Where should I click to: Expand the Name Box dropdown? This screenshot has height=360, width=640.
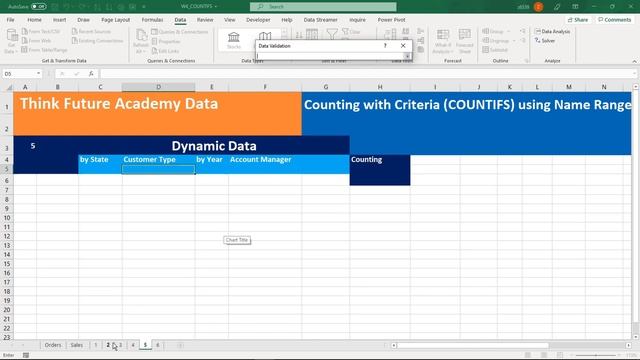click(38, 73)
